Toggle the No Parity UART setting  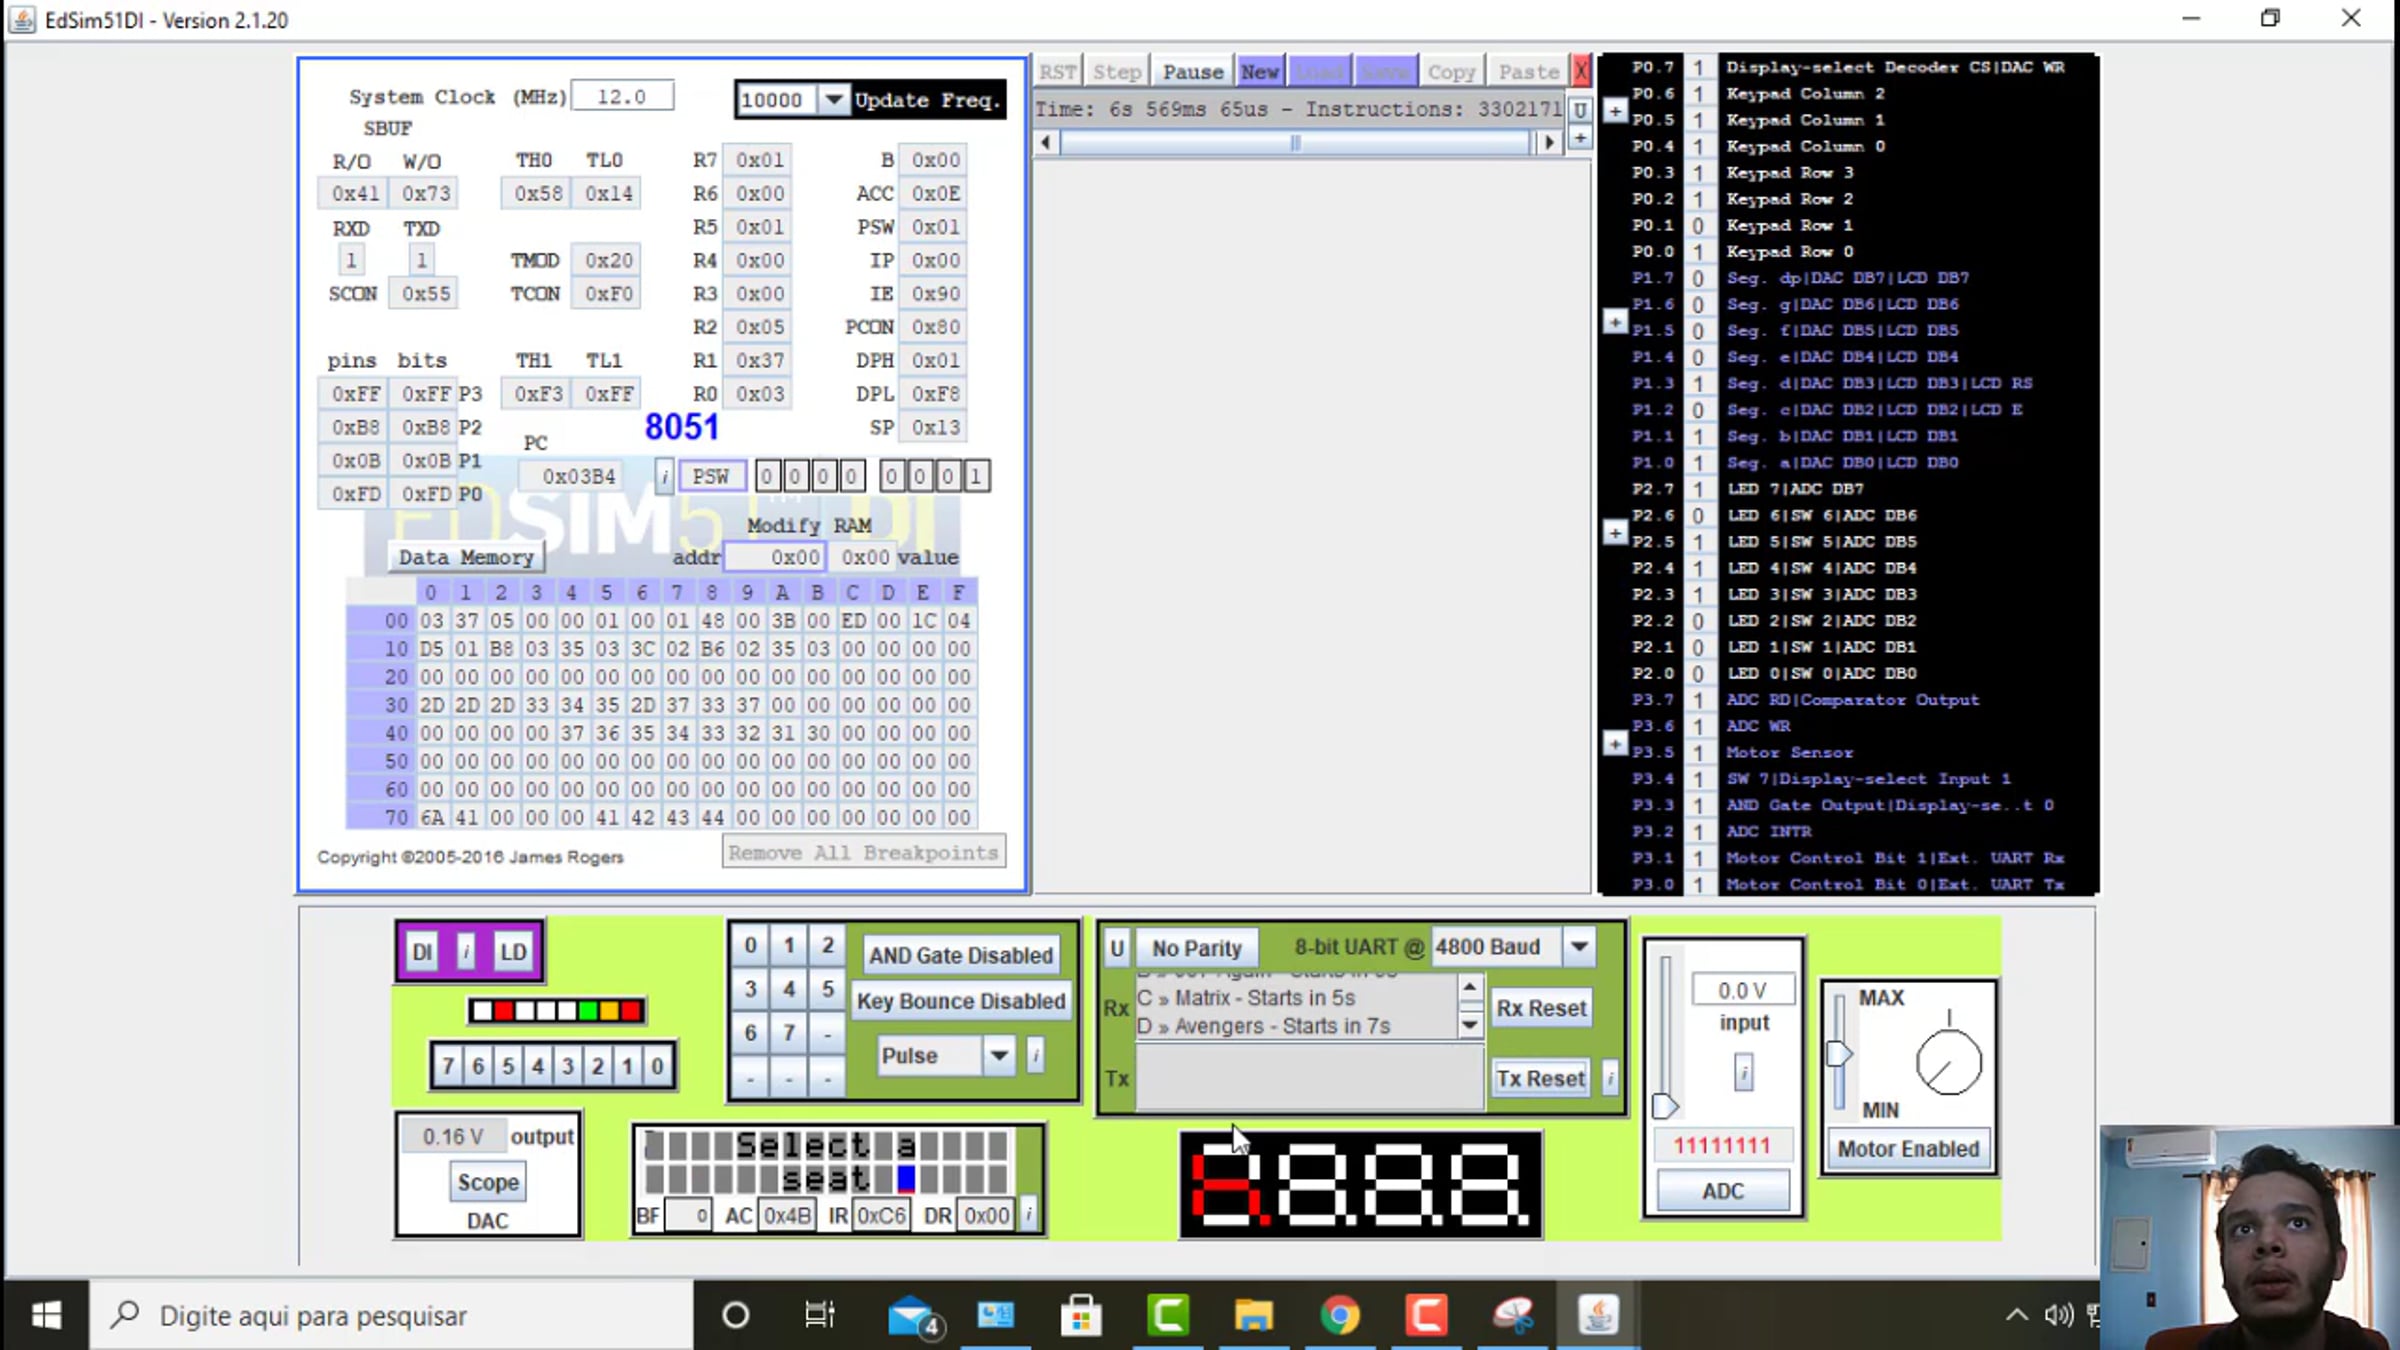1196,947
